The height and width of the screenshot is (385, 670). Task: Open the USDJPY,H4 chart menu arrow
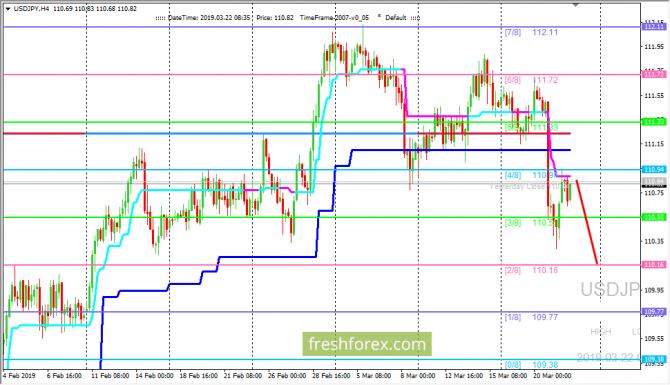click(7, 9)
